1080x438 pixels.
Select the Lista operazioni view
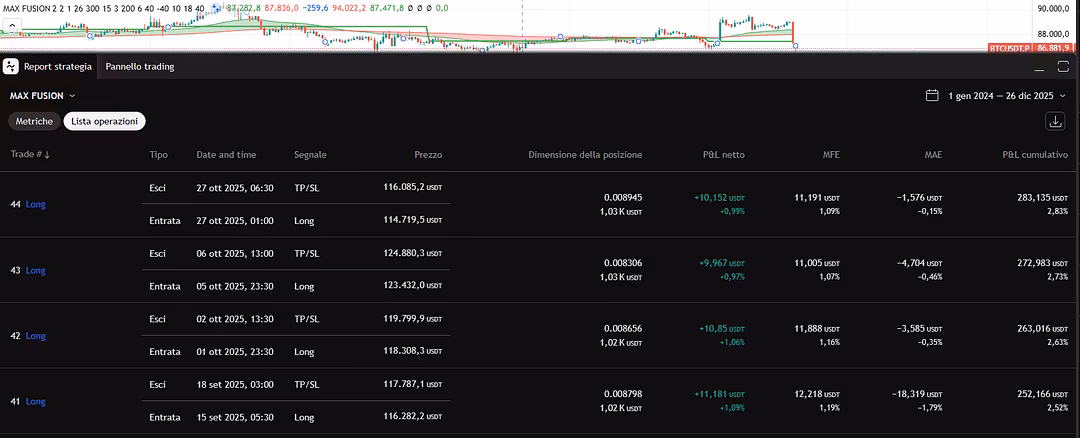point(104,121)
